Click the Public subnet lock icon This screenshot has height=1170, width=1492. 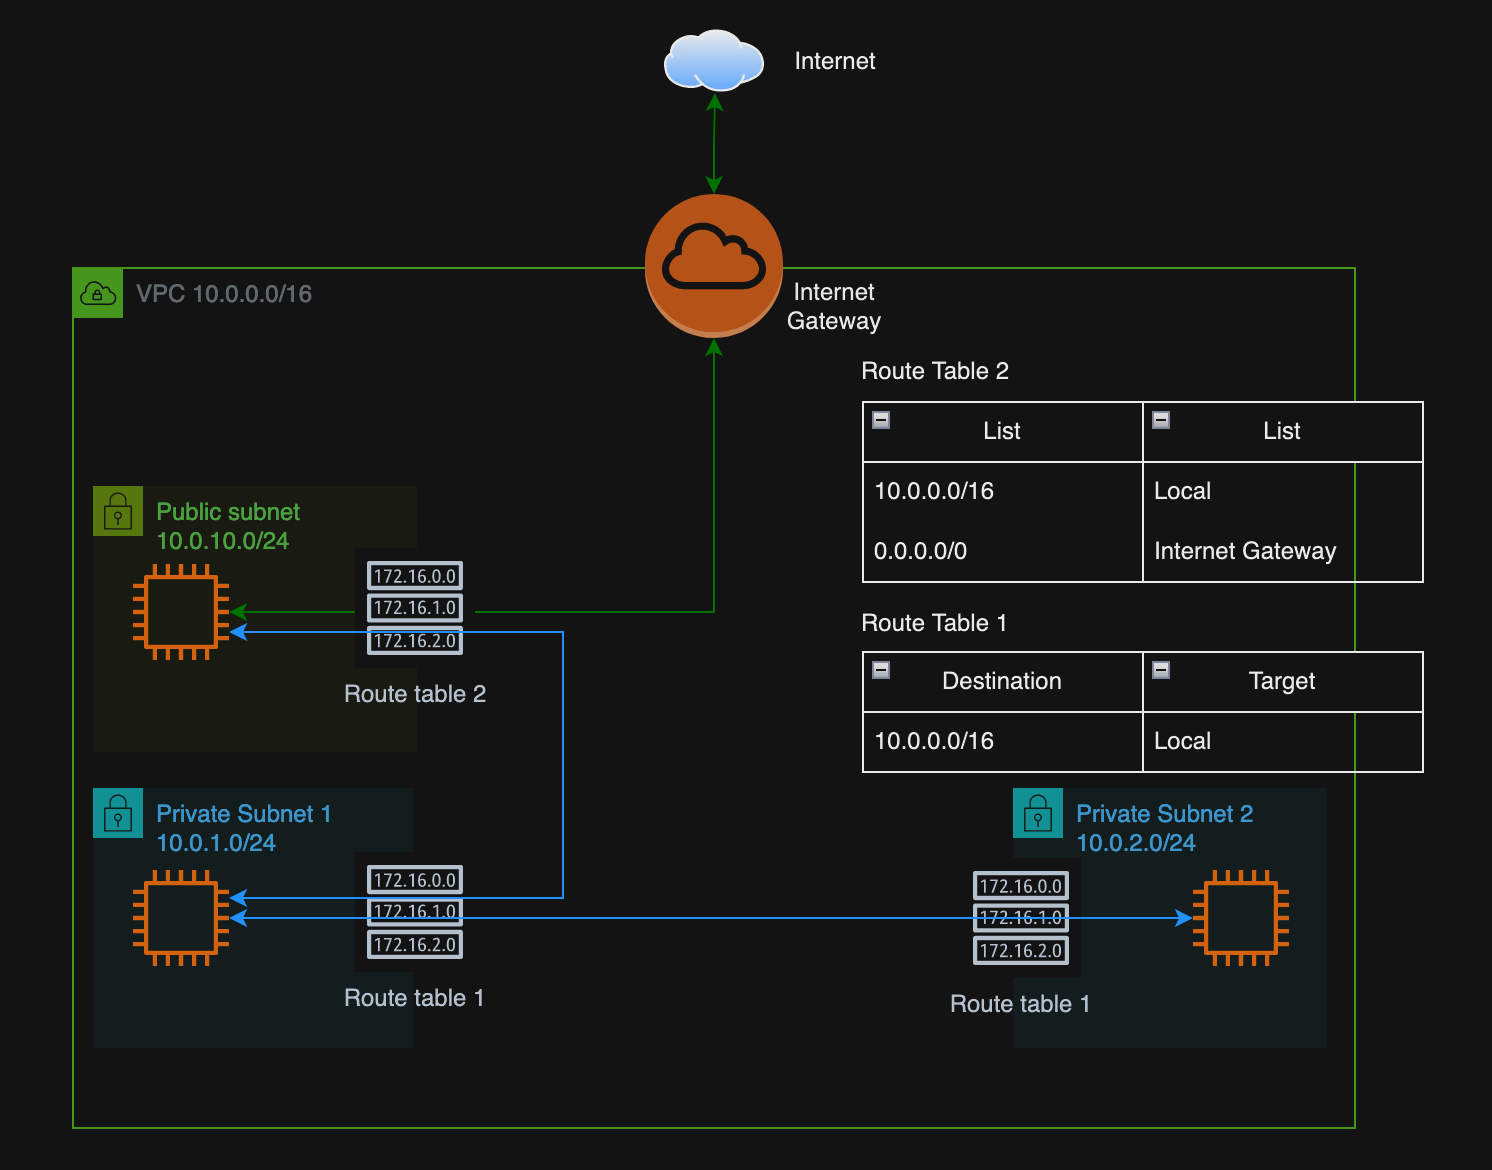point(118,513)
